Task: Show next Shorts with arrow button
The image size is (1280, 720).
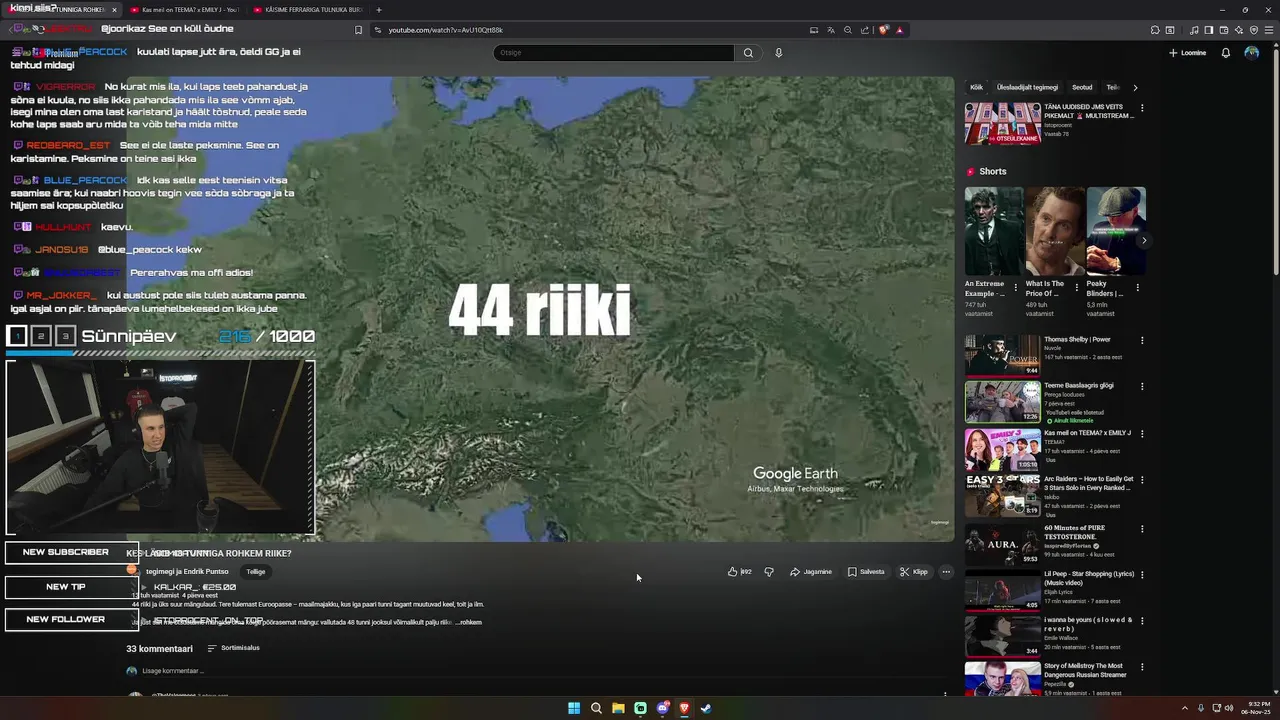Action: pos(1144,240)
